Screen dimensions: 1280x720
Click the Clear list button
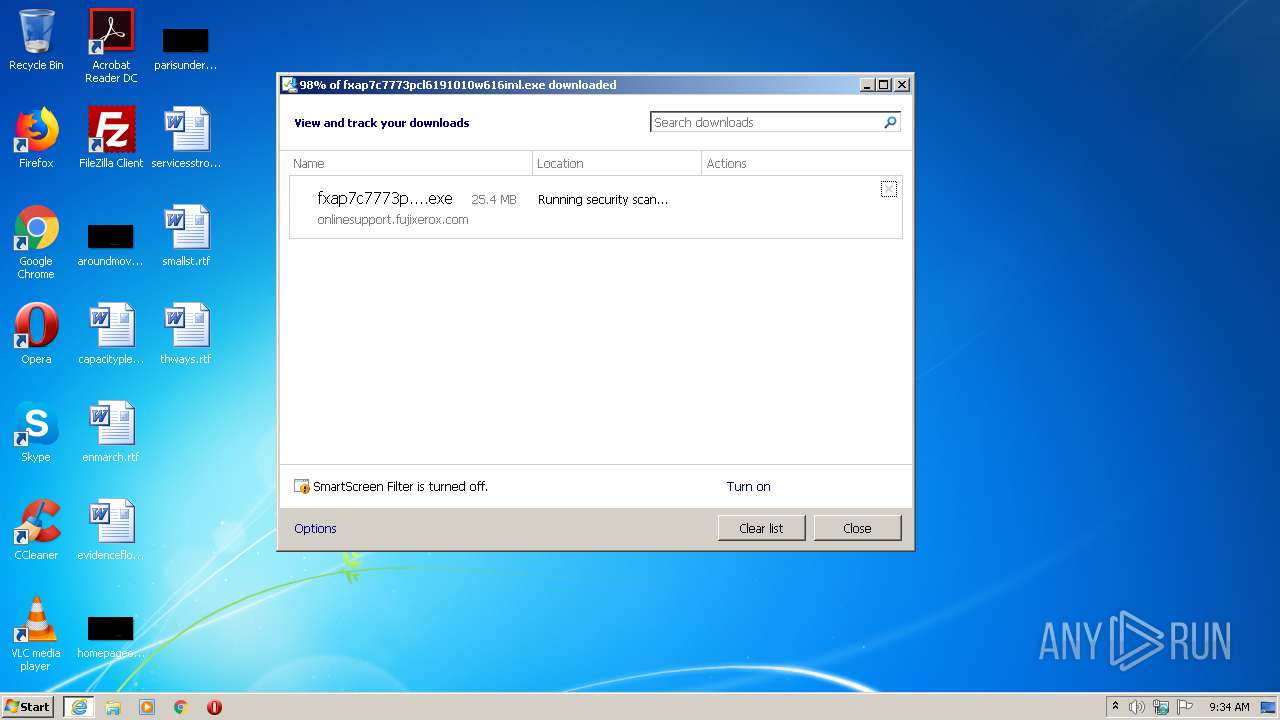click(761, 528)
